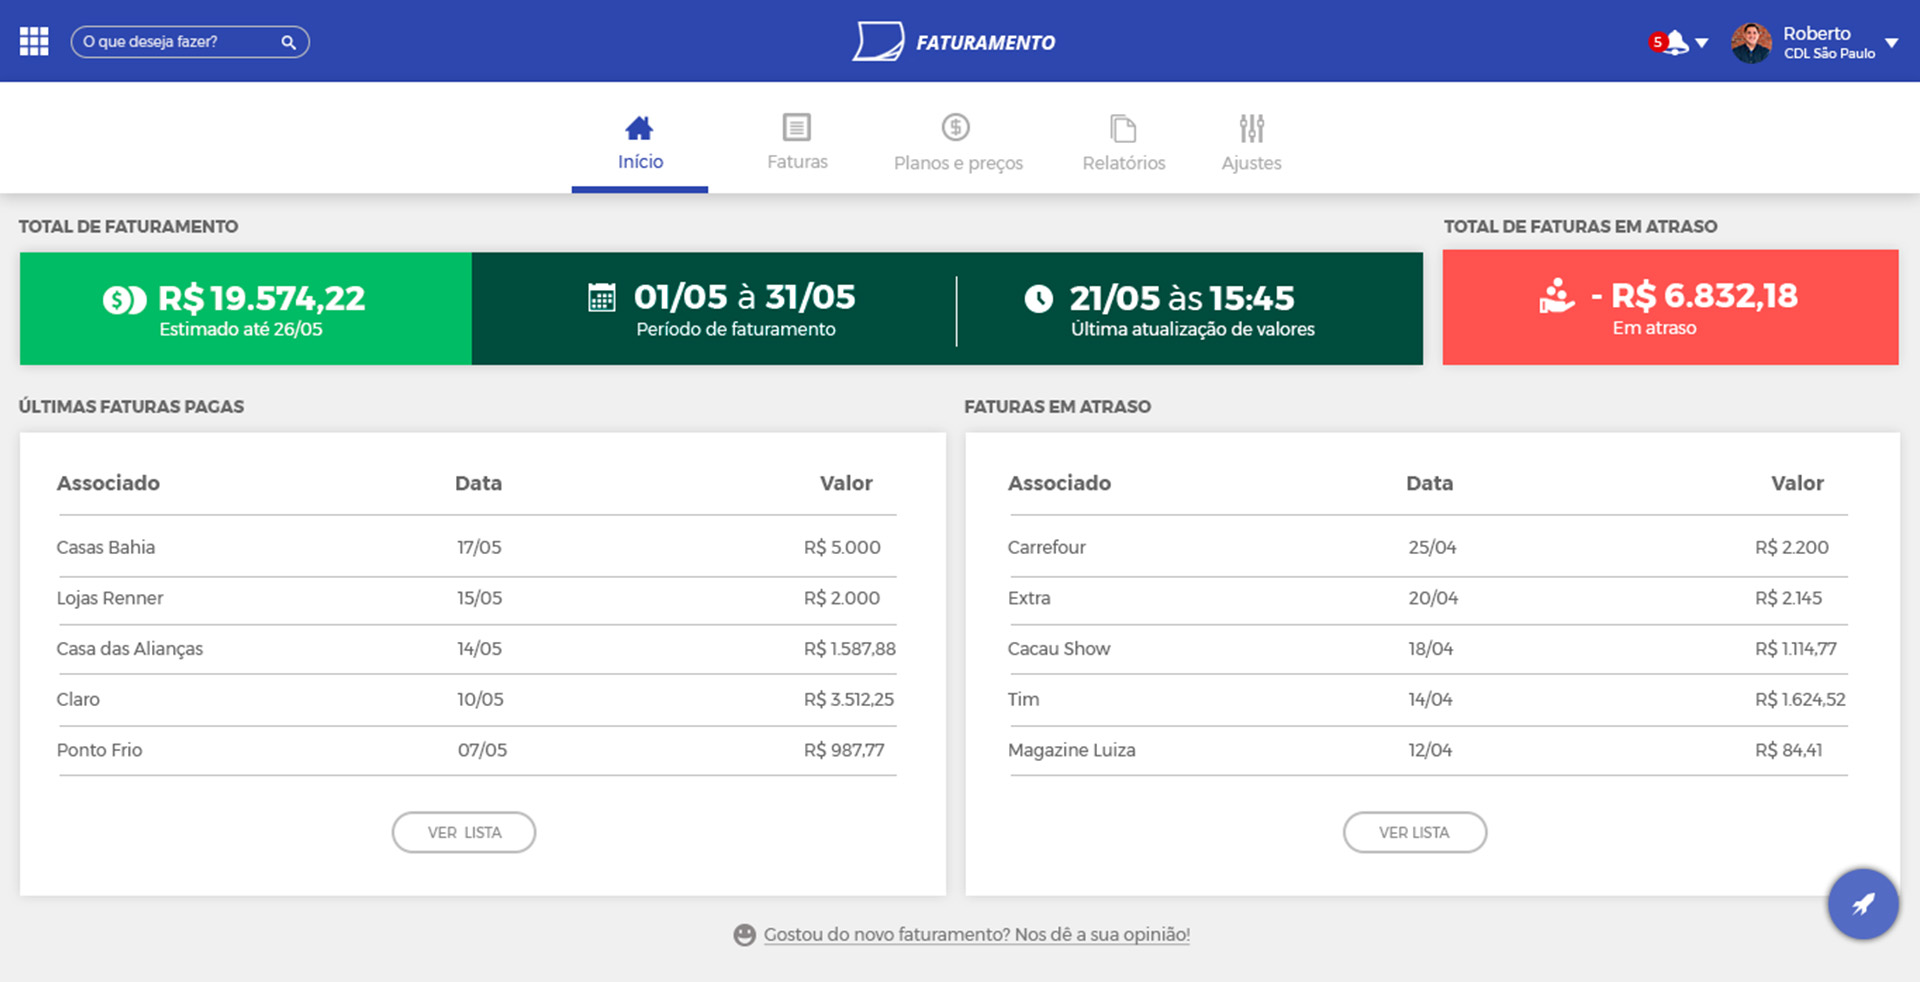Focus the 'O que deseja fazer?' search field
This screenshot has height=982, width=1920.
point(190,42)
